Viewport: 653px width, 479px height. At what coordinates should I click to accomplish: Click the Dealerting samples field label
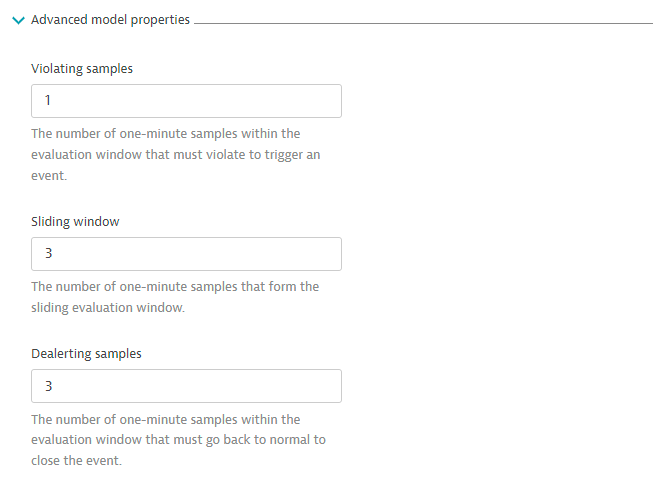(86, 354)
